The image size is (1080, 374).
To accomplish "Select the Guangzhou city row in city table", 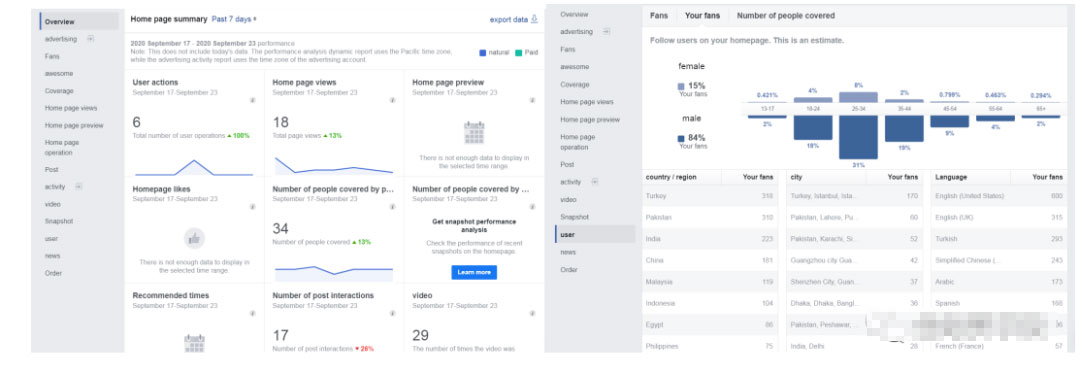I will [x=855, y=260].
